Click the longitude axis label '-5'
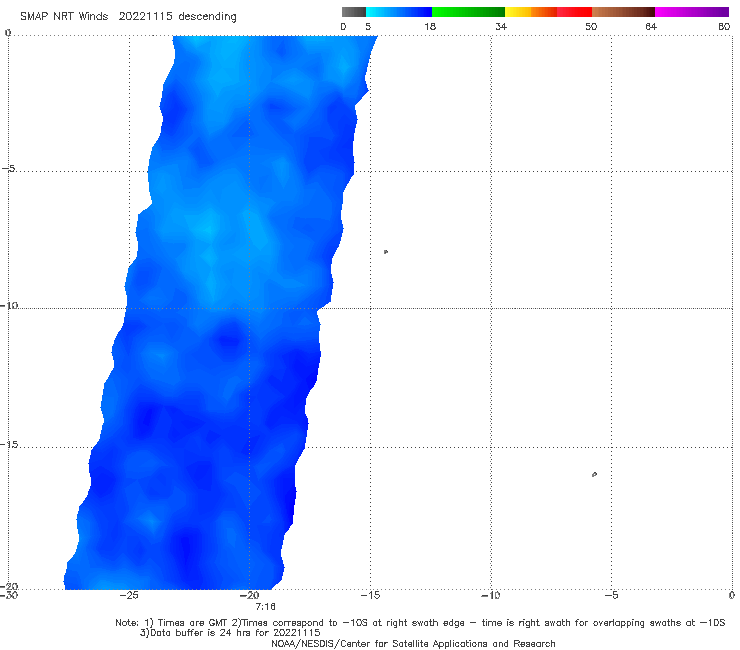The width and height of the screenshot is (740, 650). (x=611, y=595)
